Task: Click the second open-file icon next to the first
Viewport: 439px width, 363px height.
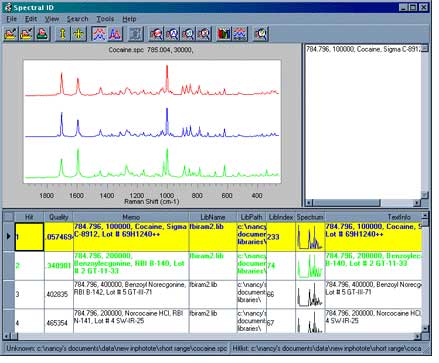Action: (x=27, y=34)
